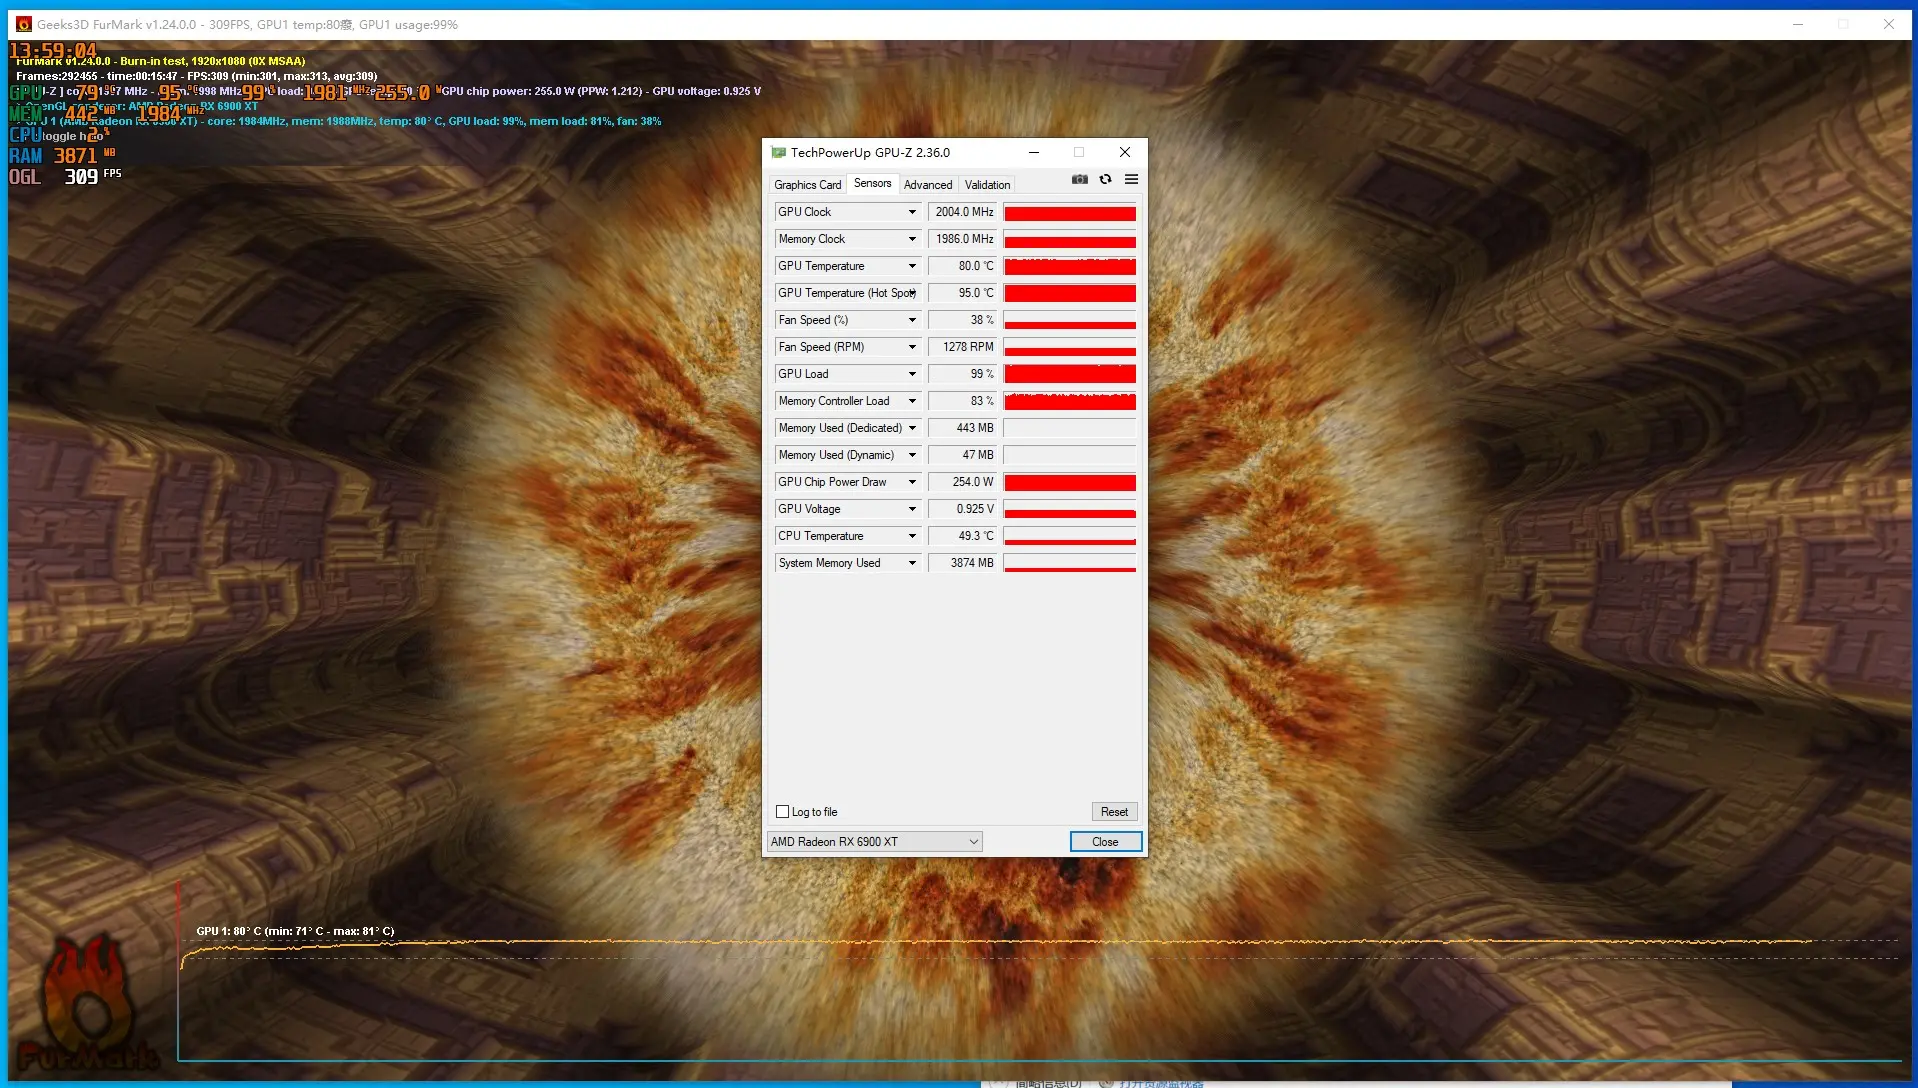Screen dimensions: 1918x1088
Task: Open the Memory Used (Dedicated) dropdown
Action: click(x=912, y=428)
